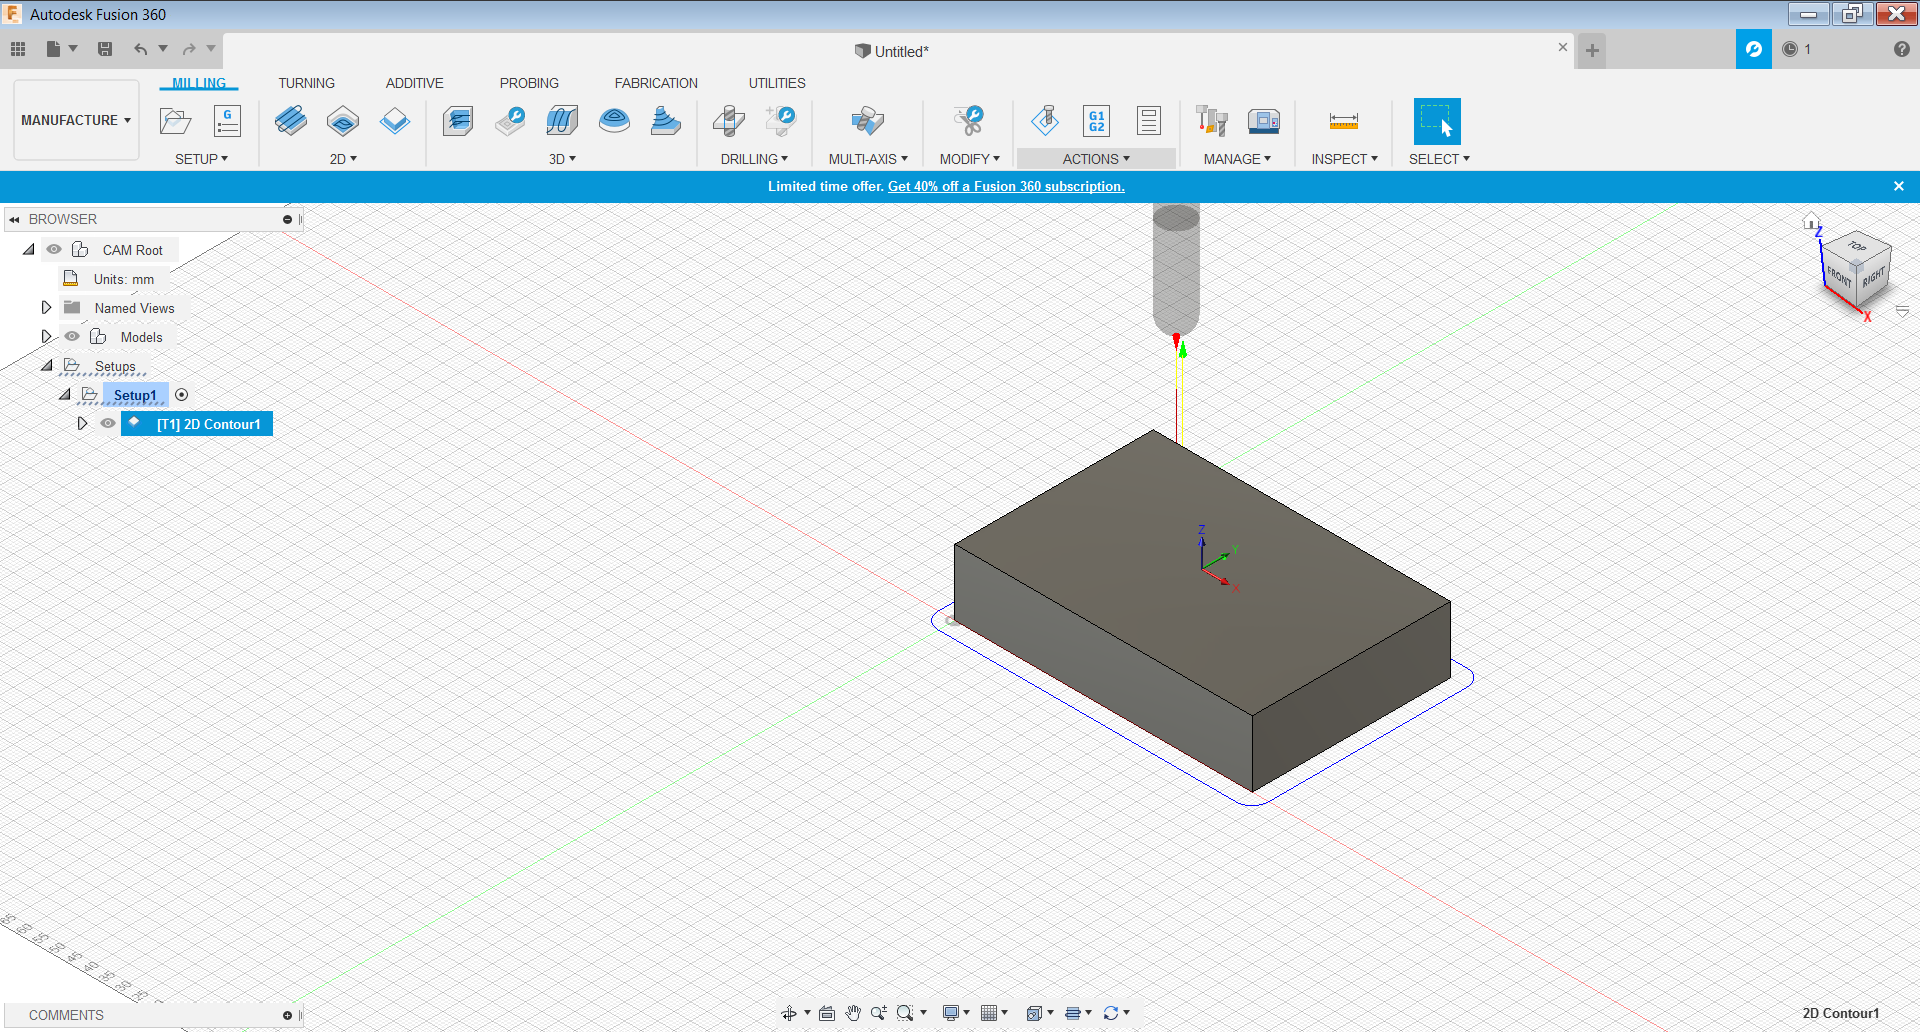Screen dimensions: 1920x1032
Task: Open the SETUP dropdown menu
Action: tap(201, 159)
